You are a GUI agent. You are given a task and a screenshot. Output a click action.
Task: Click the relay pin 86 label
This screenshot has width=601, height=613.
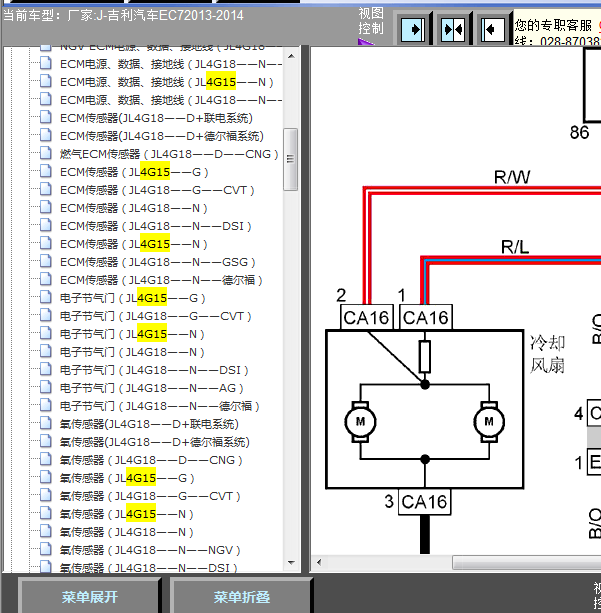tap(579, 133)
